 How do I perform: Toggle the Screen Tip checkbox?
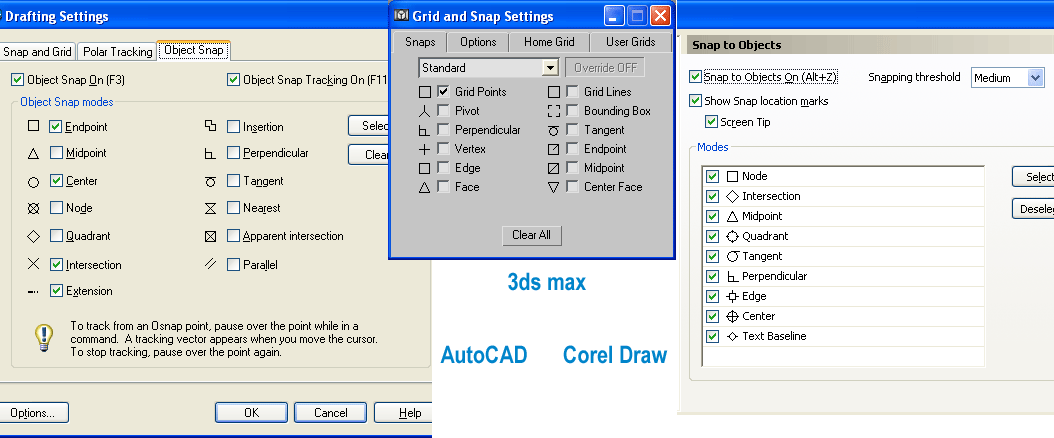pyautogui.click(x=711, y=122)
